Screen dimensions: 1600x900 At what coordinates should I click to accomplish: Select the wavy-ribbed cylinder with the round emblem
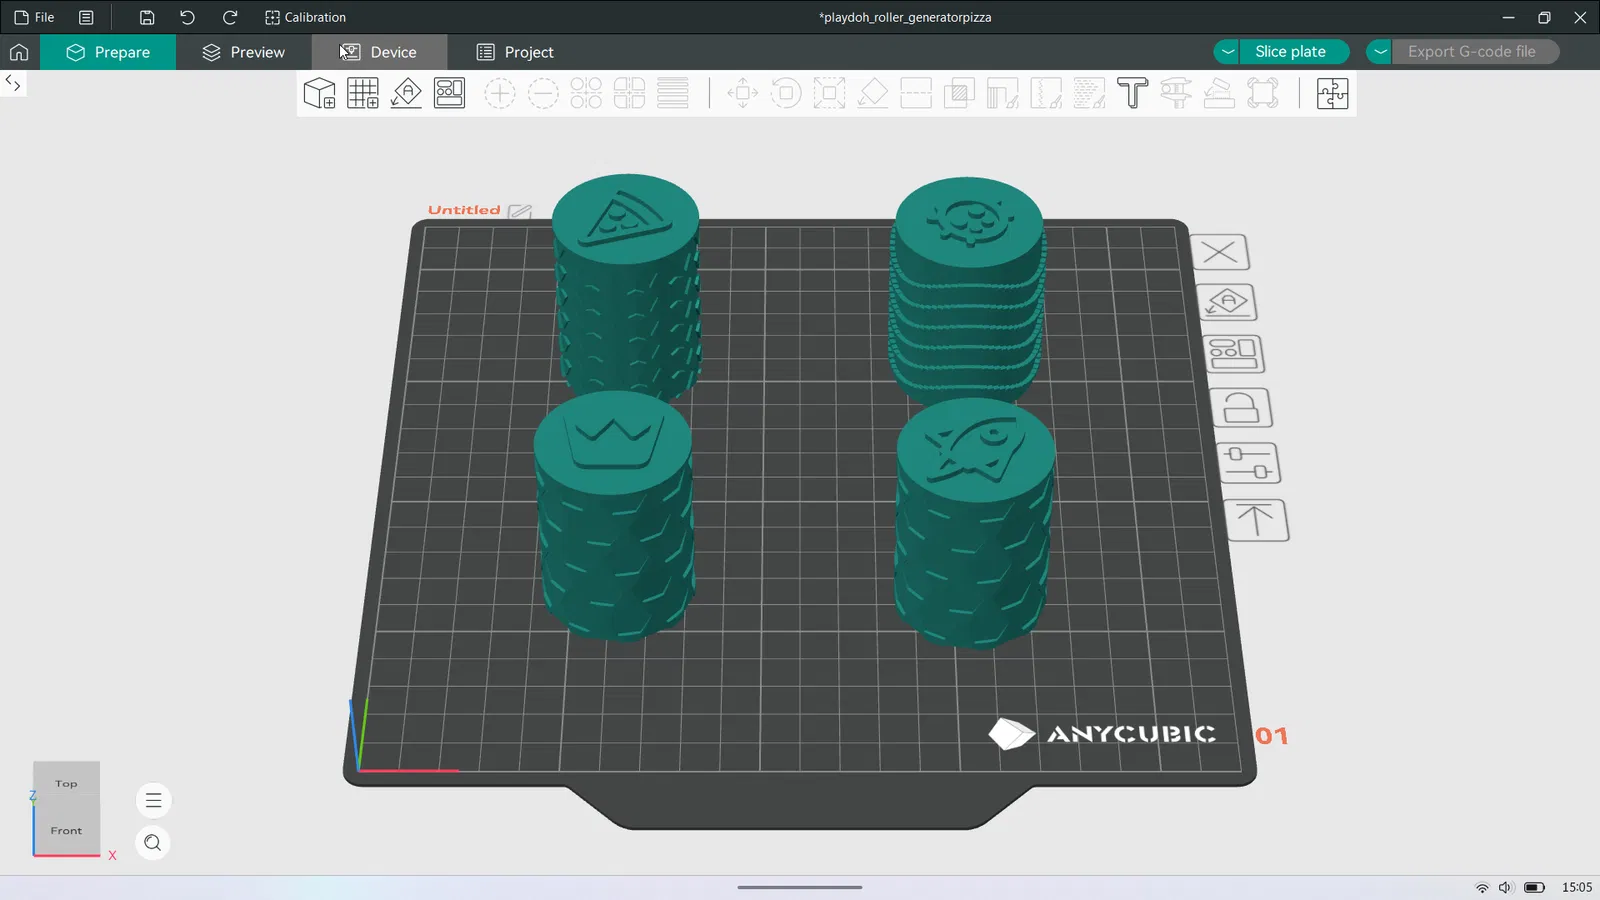(968, 290)
